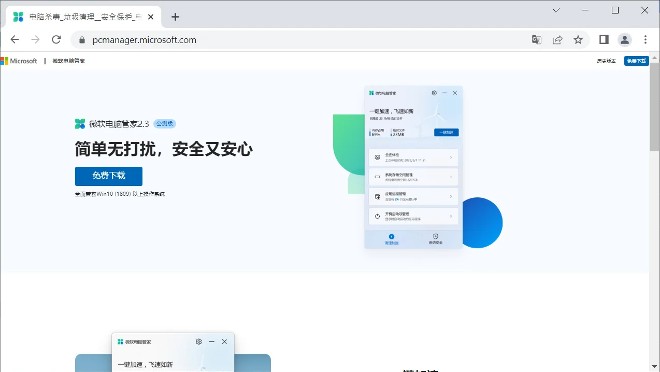
Task: Reload the pcmanager.microsoft.com page
Action: click(56, 40)
